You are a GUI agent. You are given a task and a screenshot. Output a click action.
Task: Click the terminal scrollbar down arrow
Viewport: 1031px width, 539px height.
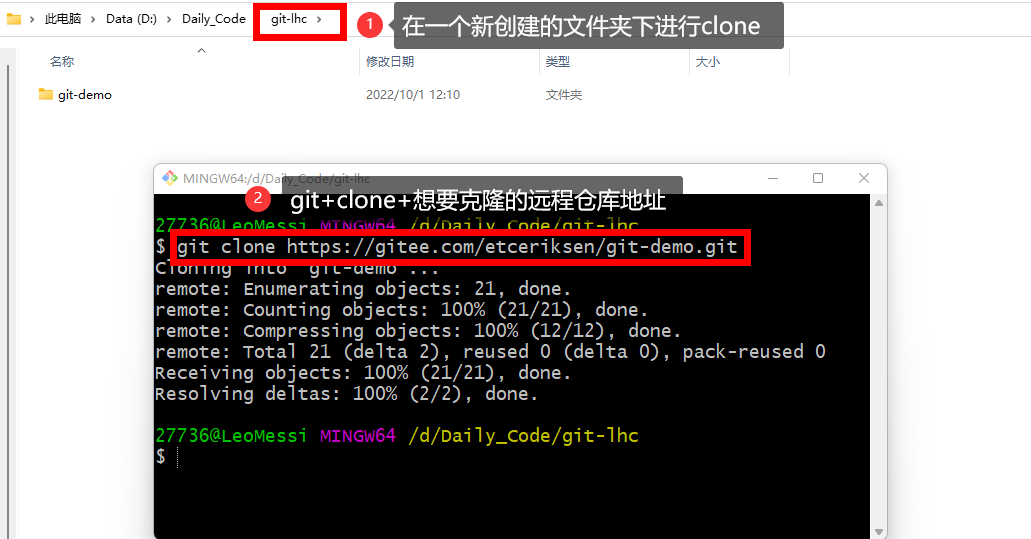(878, 532)
